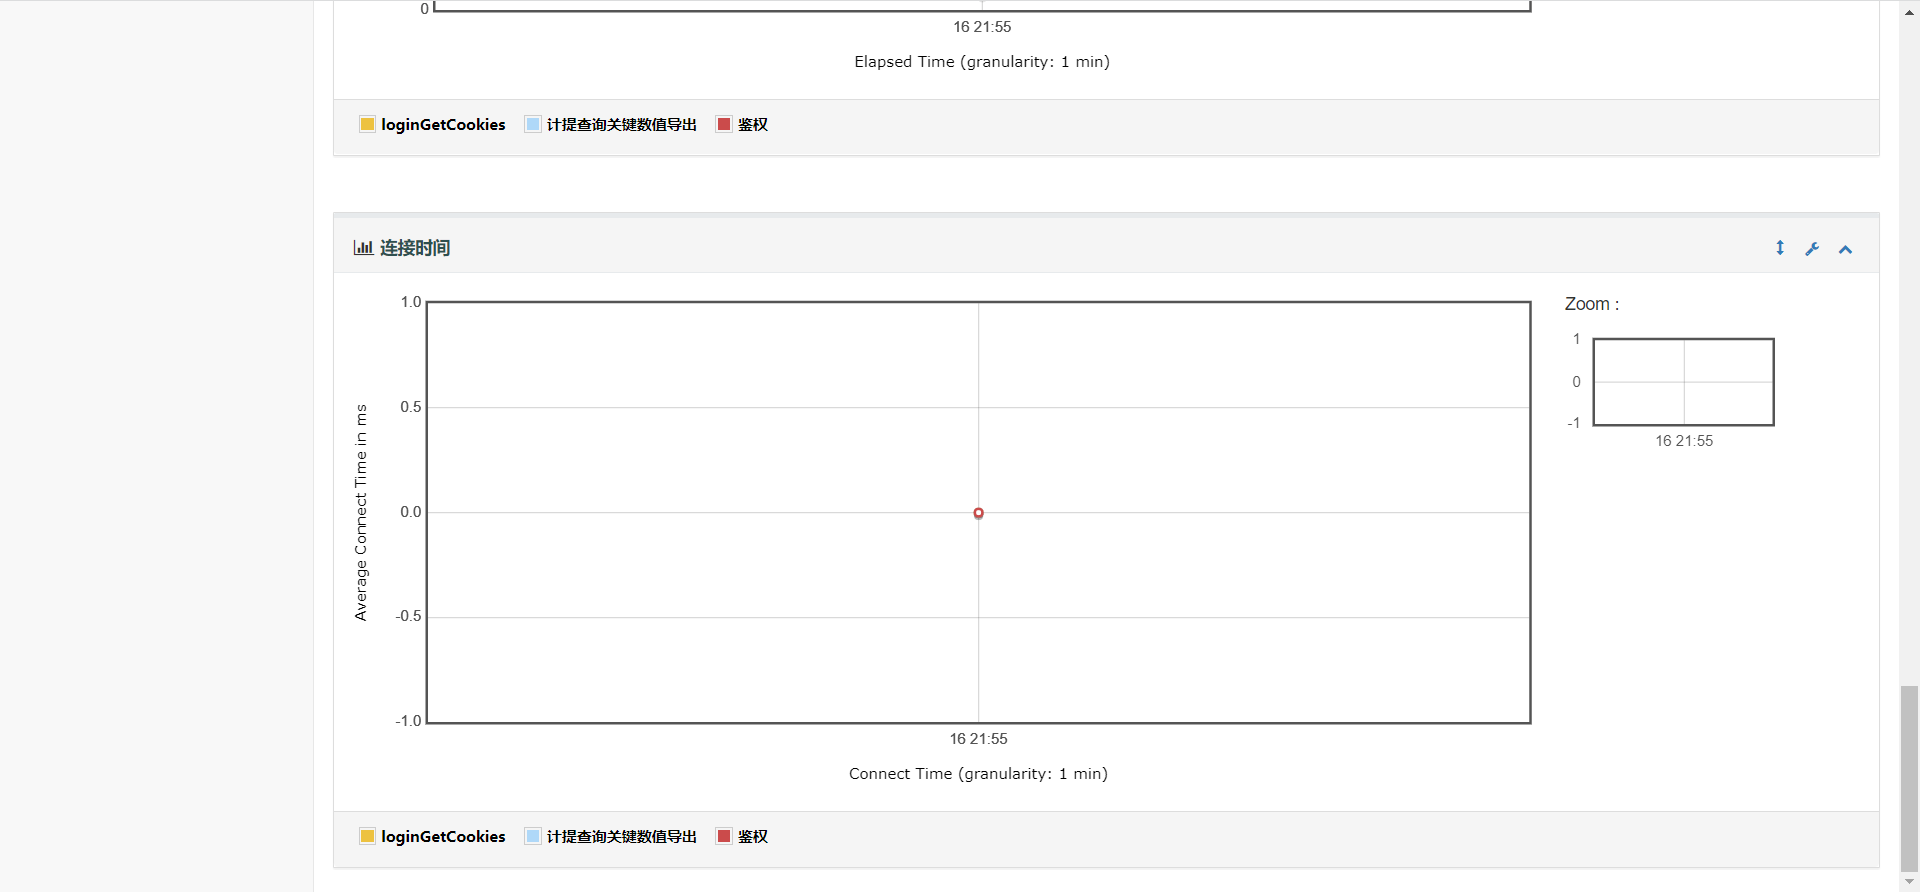Click the bar chart icon beside 连接时间
Screen dimensions: 1920x892
363,247
